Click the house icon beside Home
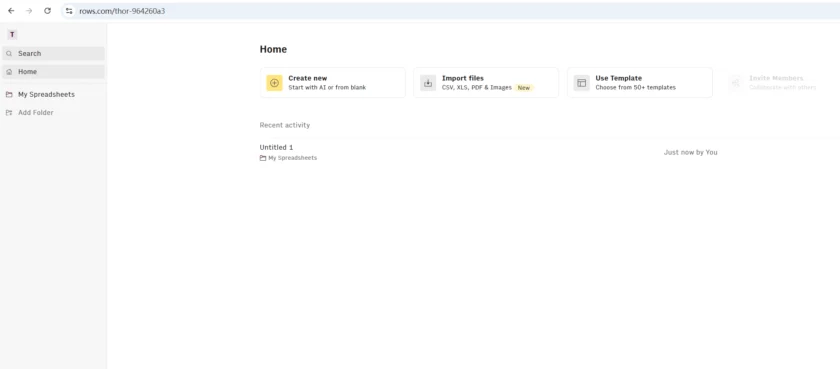 (x=9, y=72)
